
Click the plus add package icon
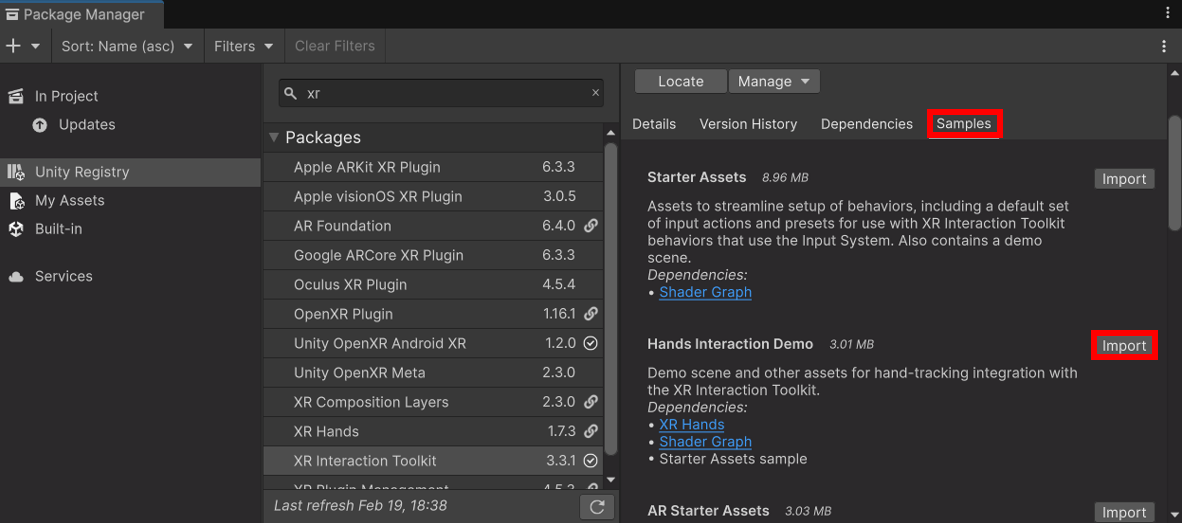(x=13, y=46)
